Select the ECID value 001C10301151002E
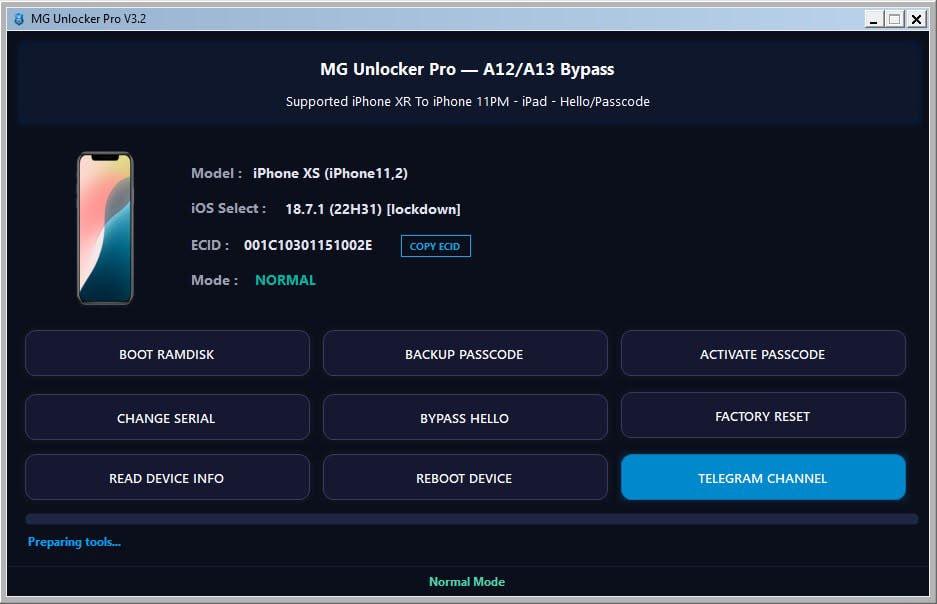Viewport: 937px width, 604px height. click(x=308, y=246)
